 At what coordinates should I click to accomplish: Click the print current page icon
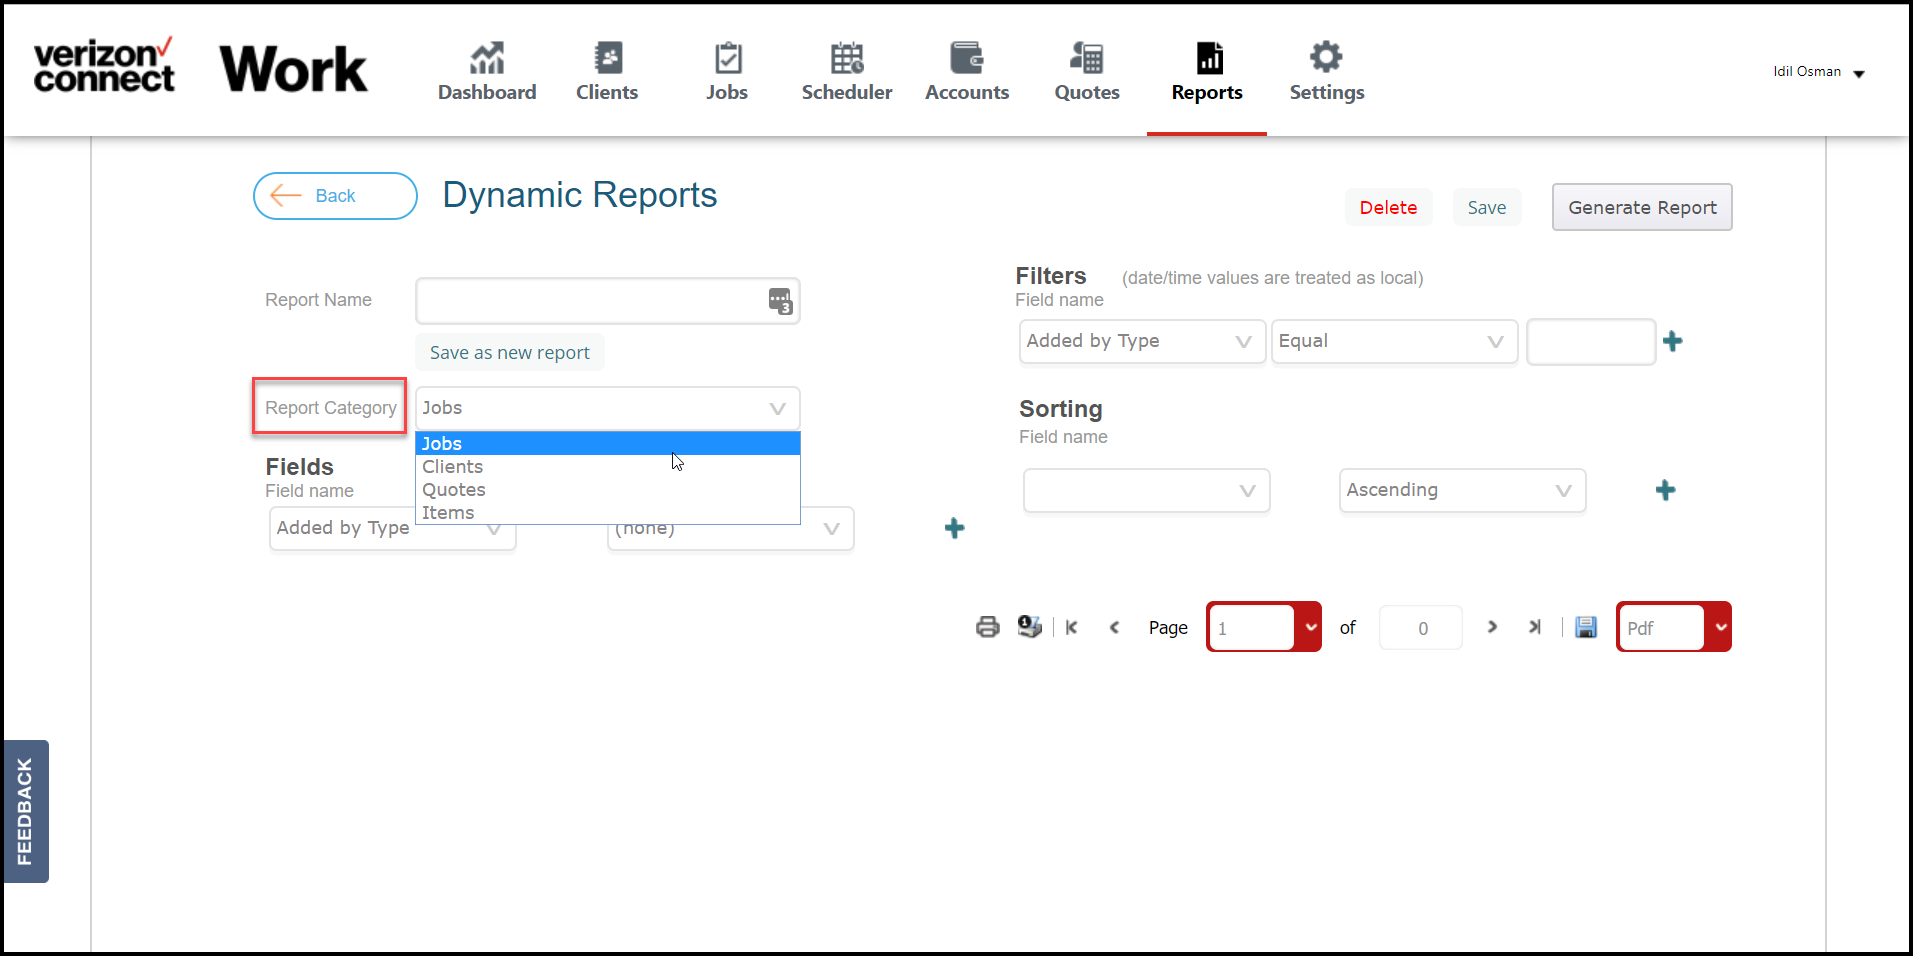[x=1029, y=627]
